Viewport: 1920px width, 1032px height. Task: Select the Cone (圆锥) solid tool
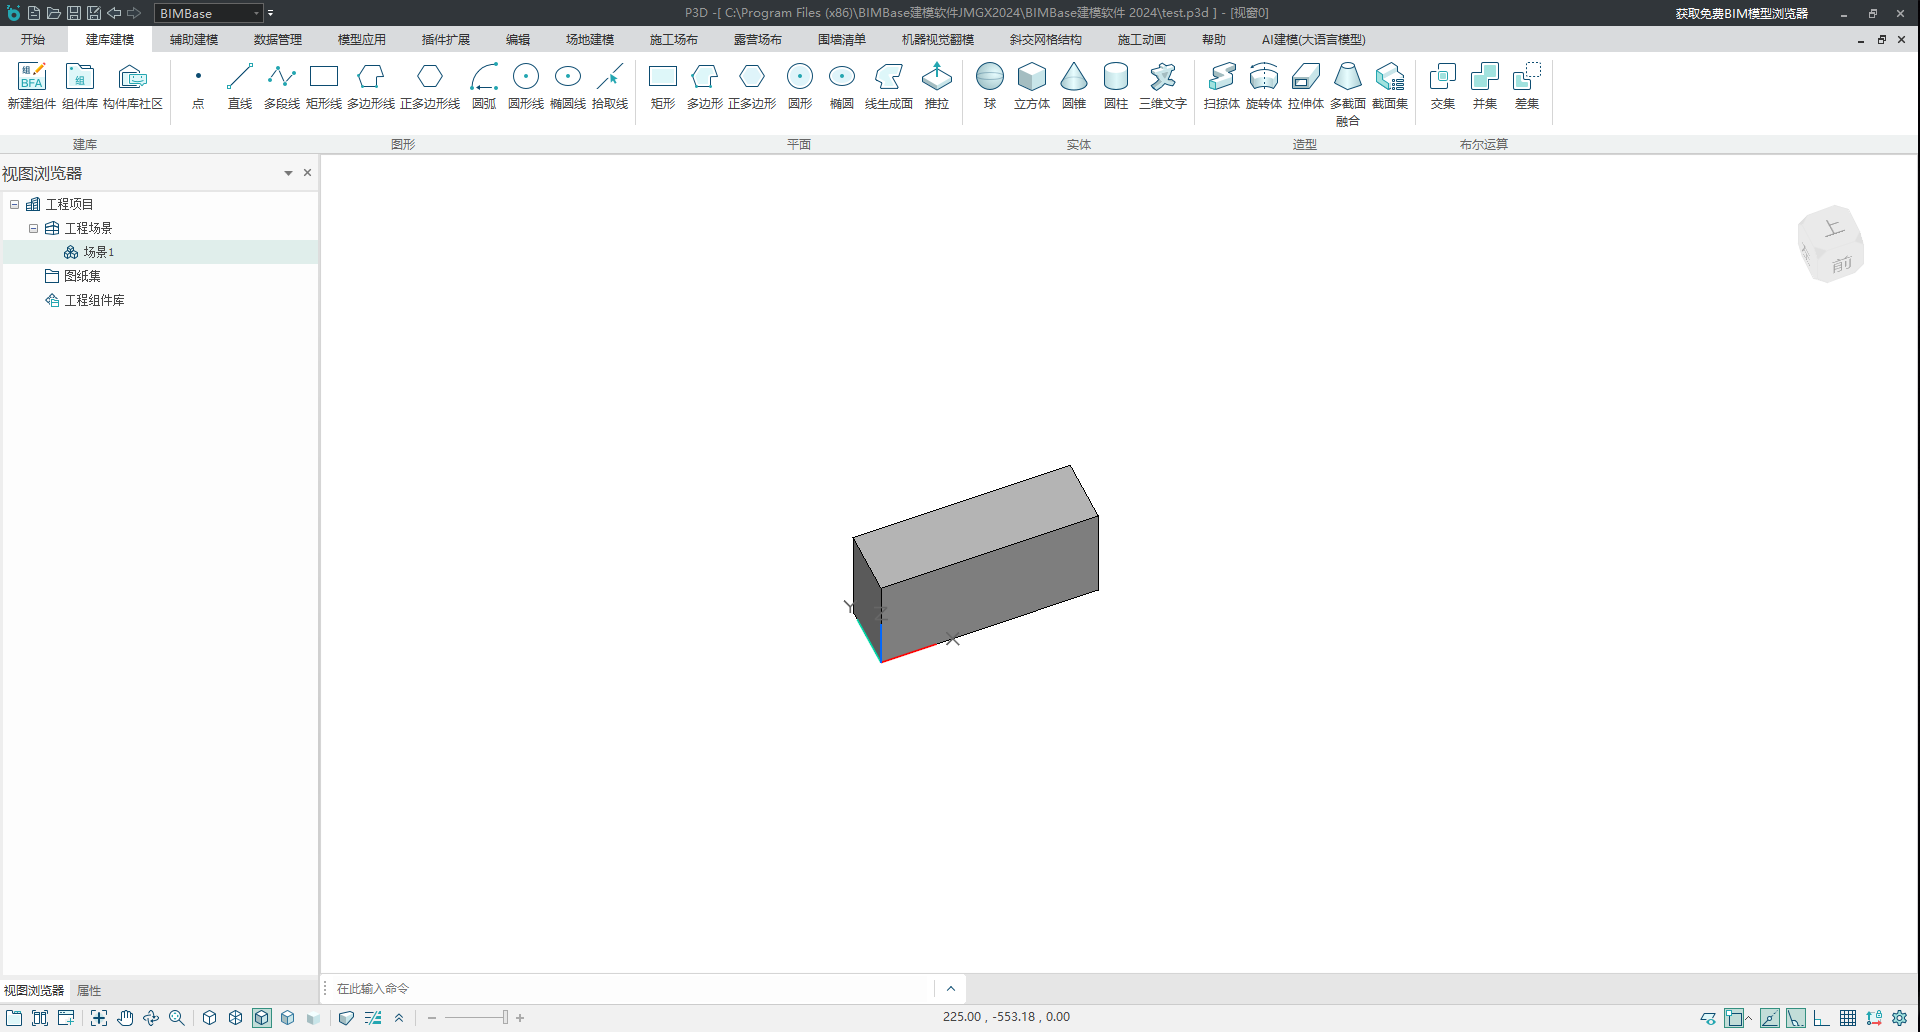[1073, 85]
